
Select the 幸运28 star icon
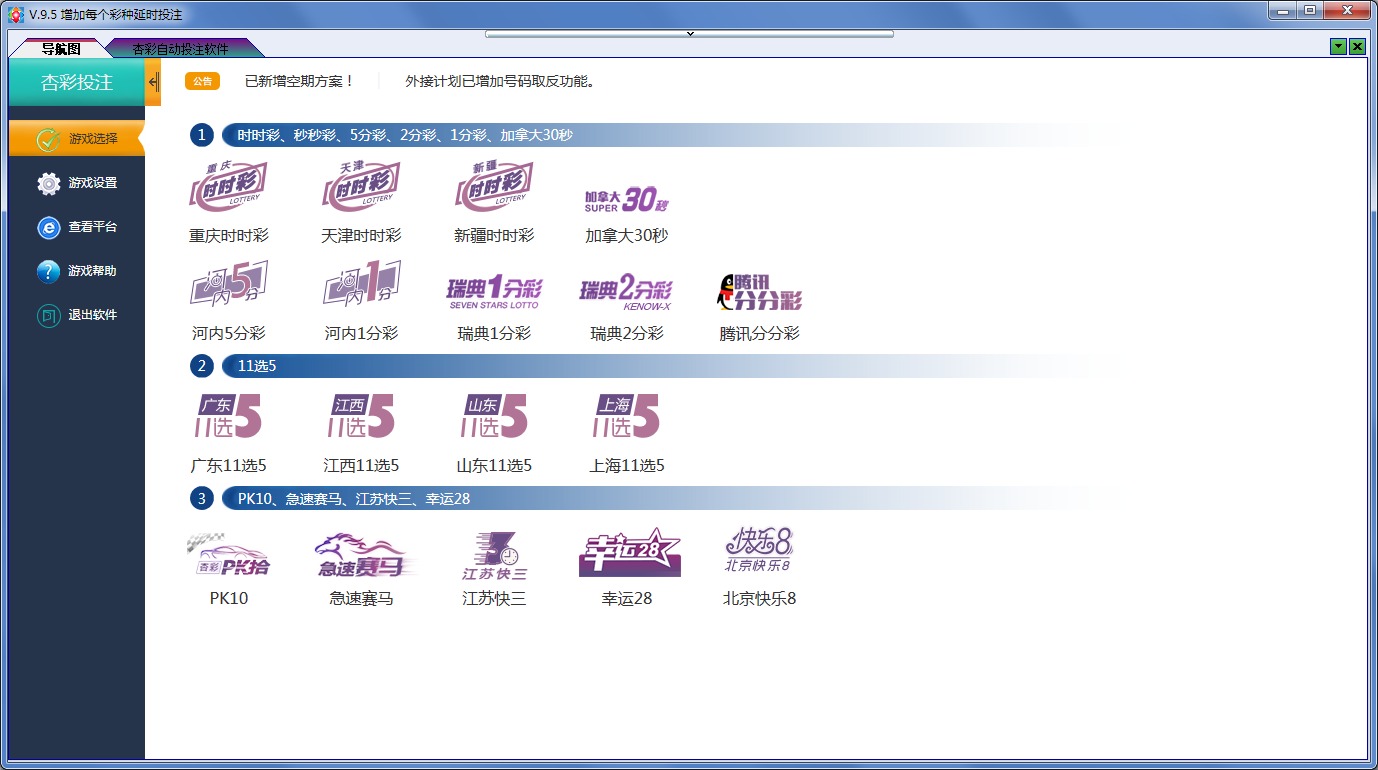(629, 553)
